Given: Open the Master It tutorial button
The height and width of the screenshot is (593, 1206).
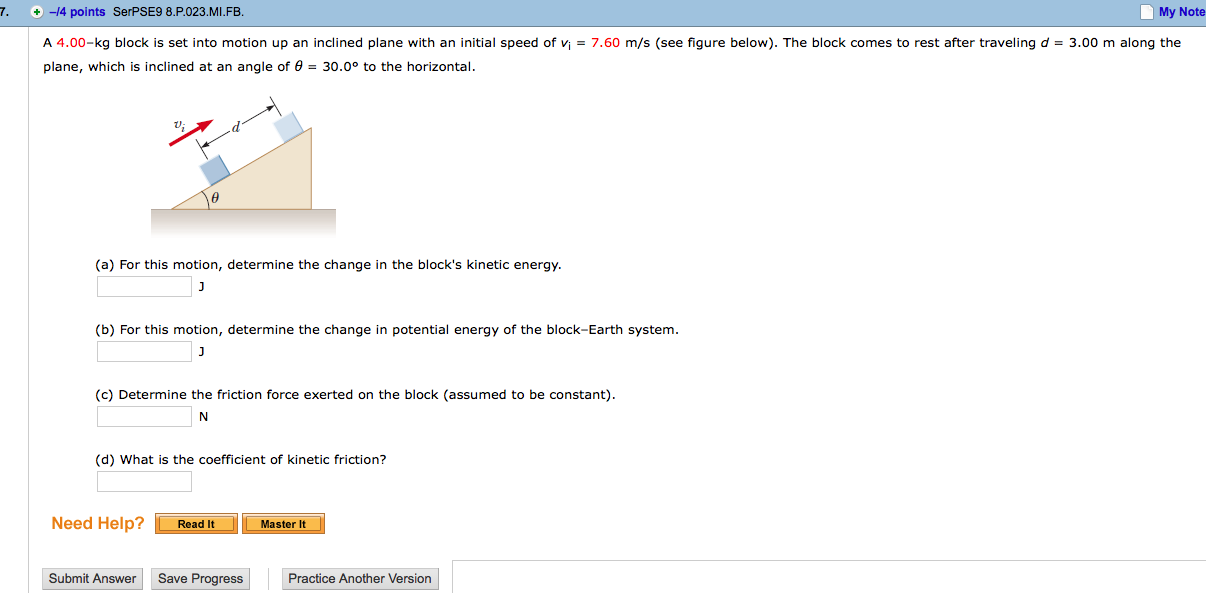Looking at the screenshot, I should (x=283, y=524).
